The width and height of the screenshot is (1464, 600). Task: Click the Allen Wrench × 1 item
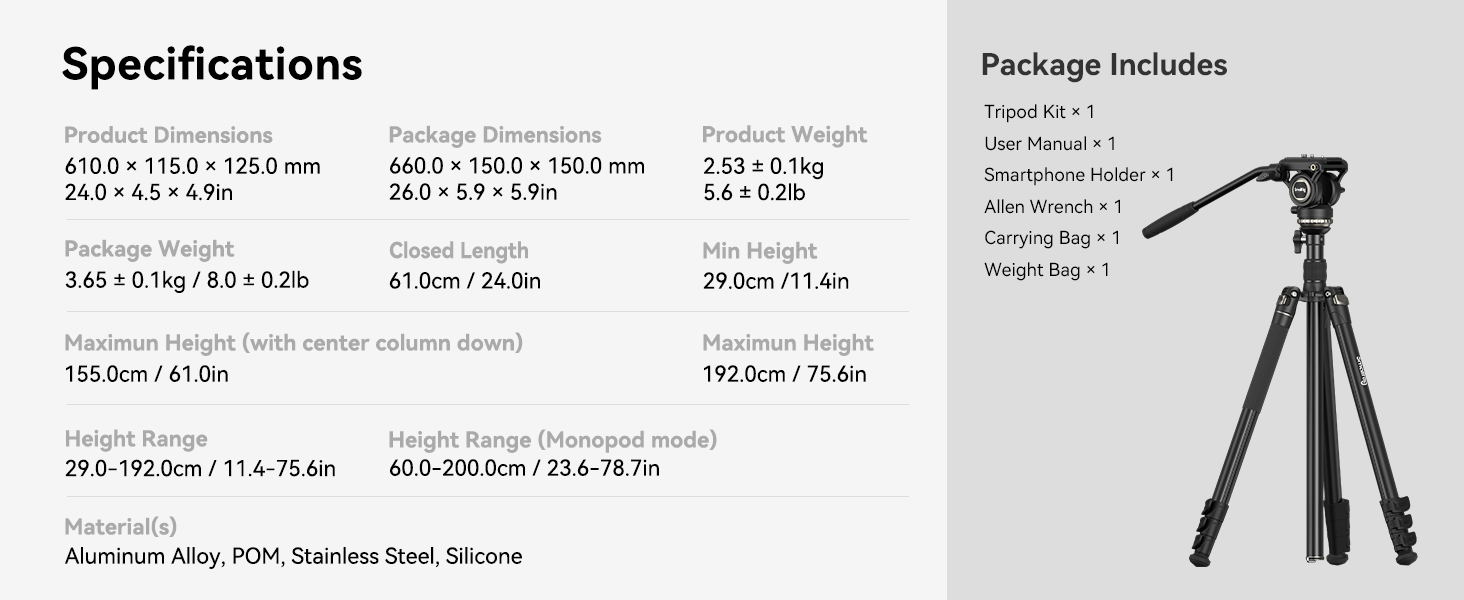coord(1053,207)
